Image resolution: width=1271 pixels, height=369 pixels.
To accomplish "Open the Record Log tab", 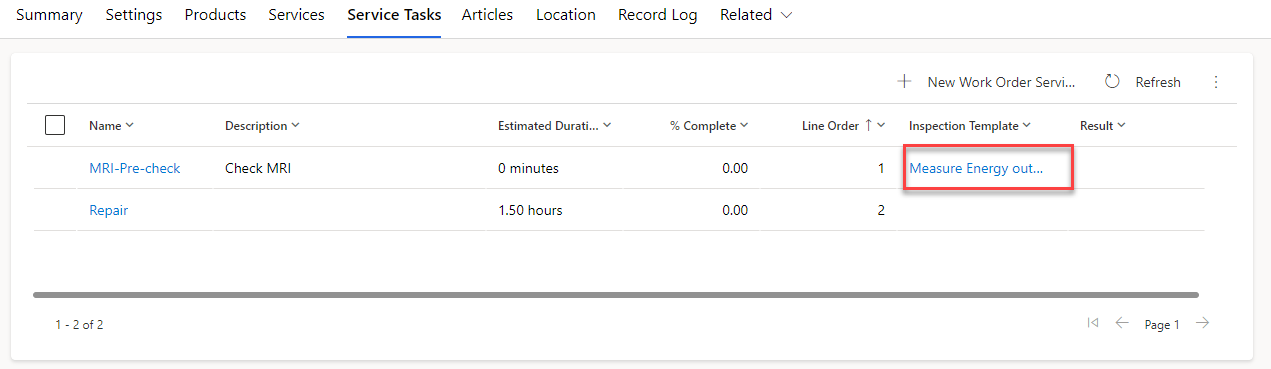I will (658, 15).
